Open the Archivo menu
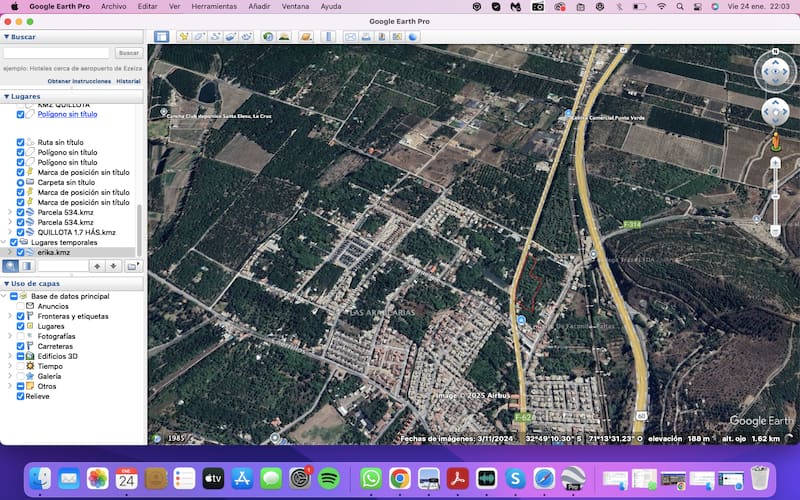800x500 pixels. (113, 7)
